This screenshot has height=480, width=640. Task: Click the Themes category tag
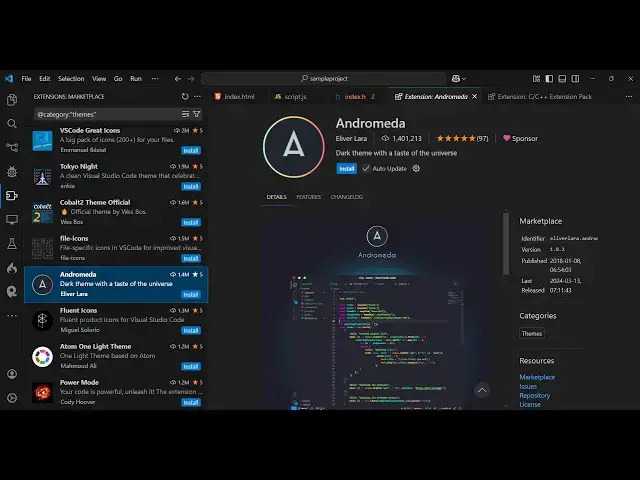coord(531,333)
